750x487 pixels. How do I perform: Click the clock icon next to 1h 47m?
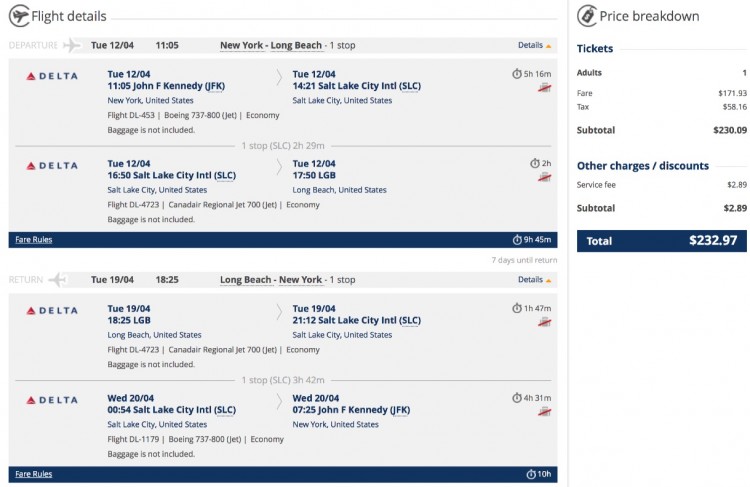(x=516, y=308)
